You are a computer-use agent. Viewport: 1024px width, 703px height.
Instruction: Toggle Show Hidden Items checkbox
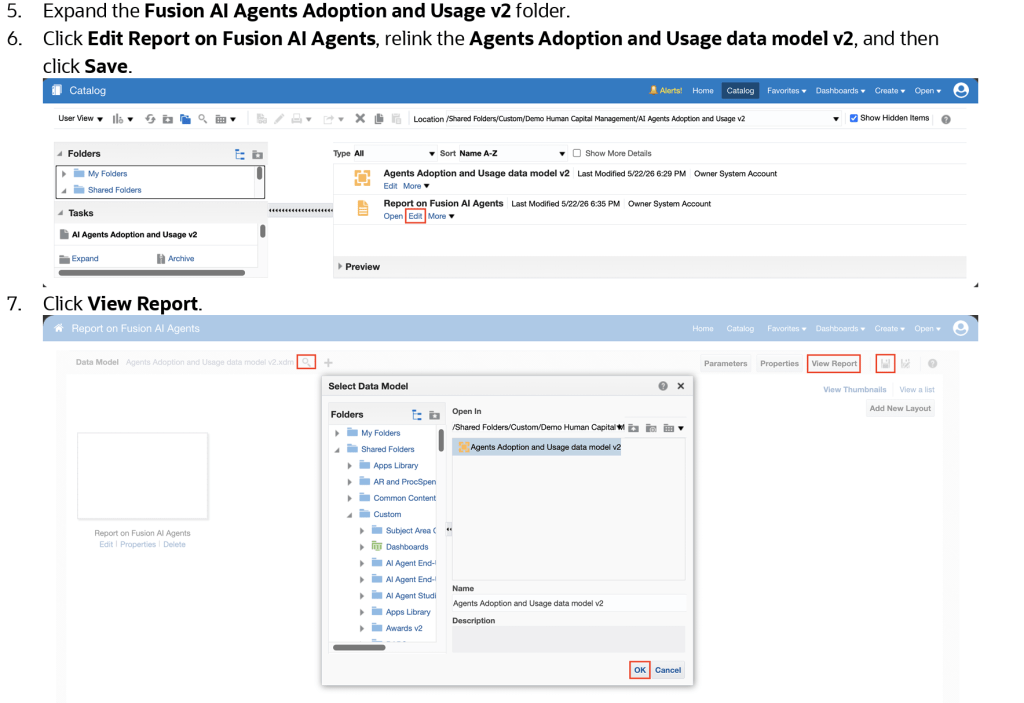[854, 118]
